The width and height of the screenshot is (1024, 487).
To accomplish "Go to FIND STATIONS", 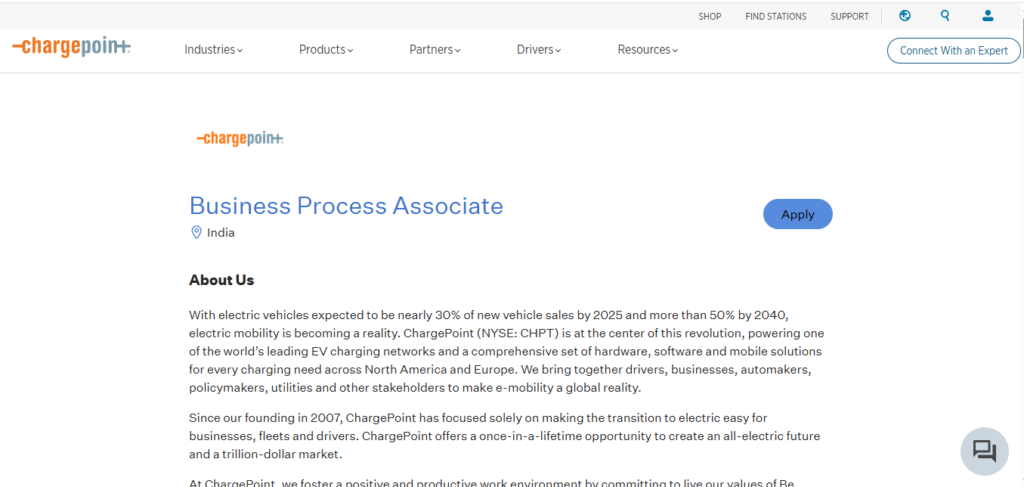I will [776, 17].
